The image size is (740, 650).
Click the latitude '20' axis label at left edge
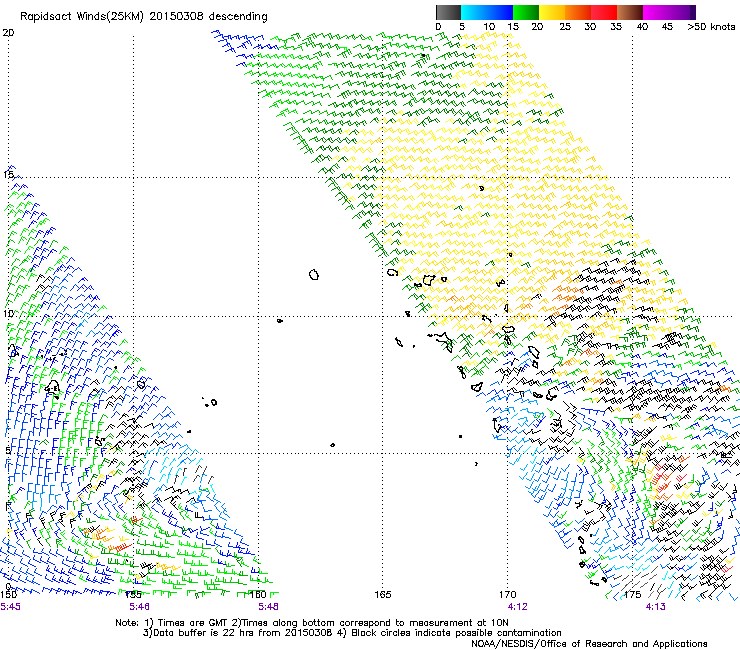pos(8,33)
